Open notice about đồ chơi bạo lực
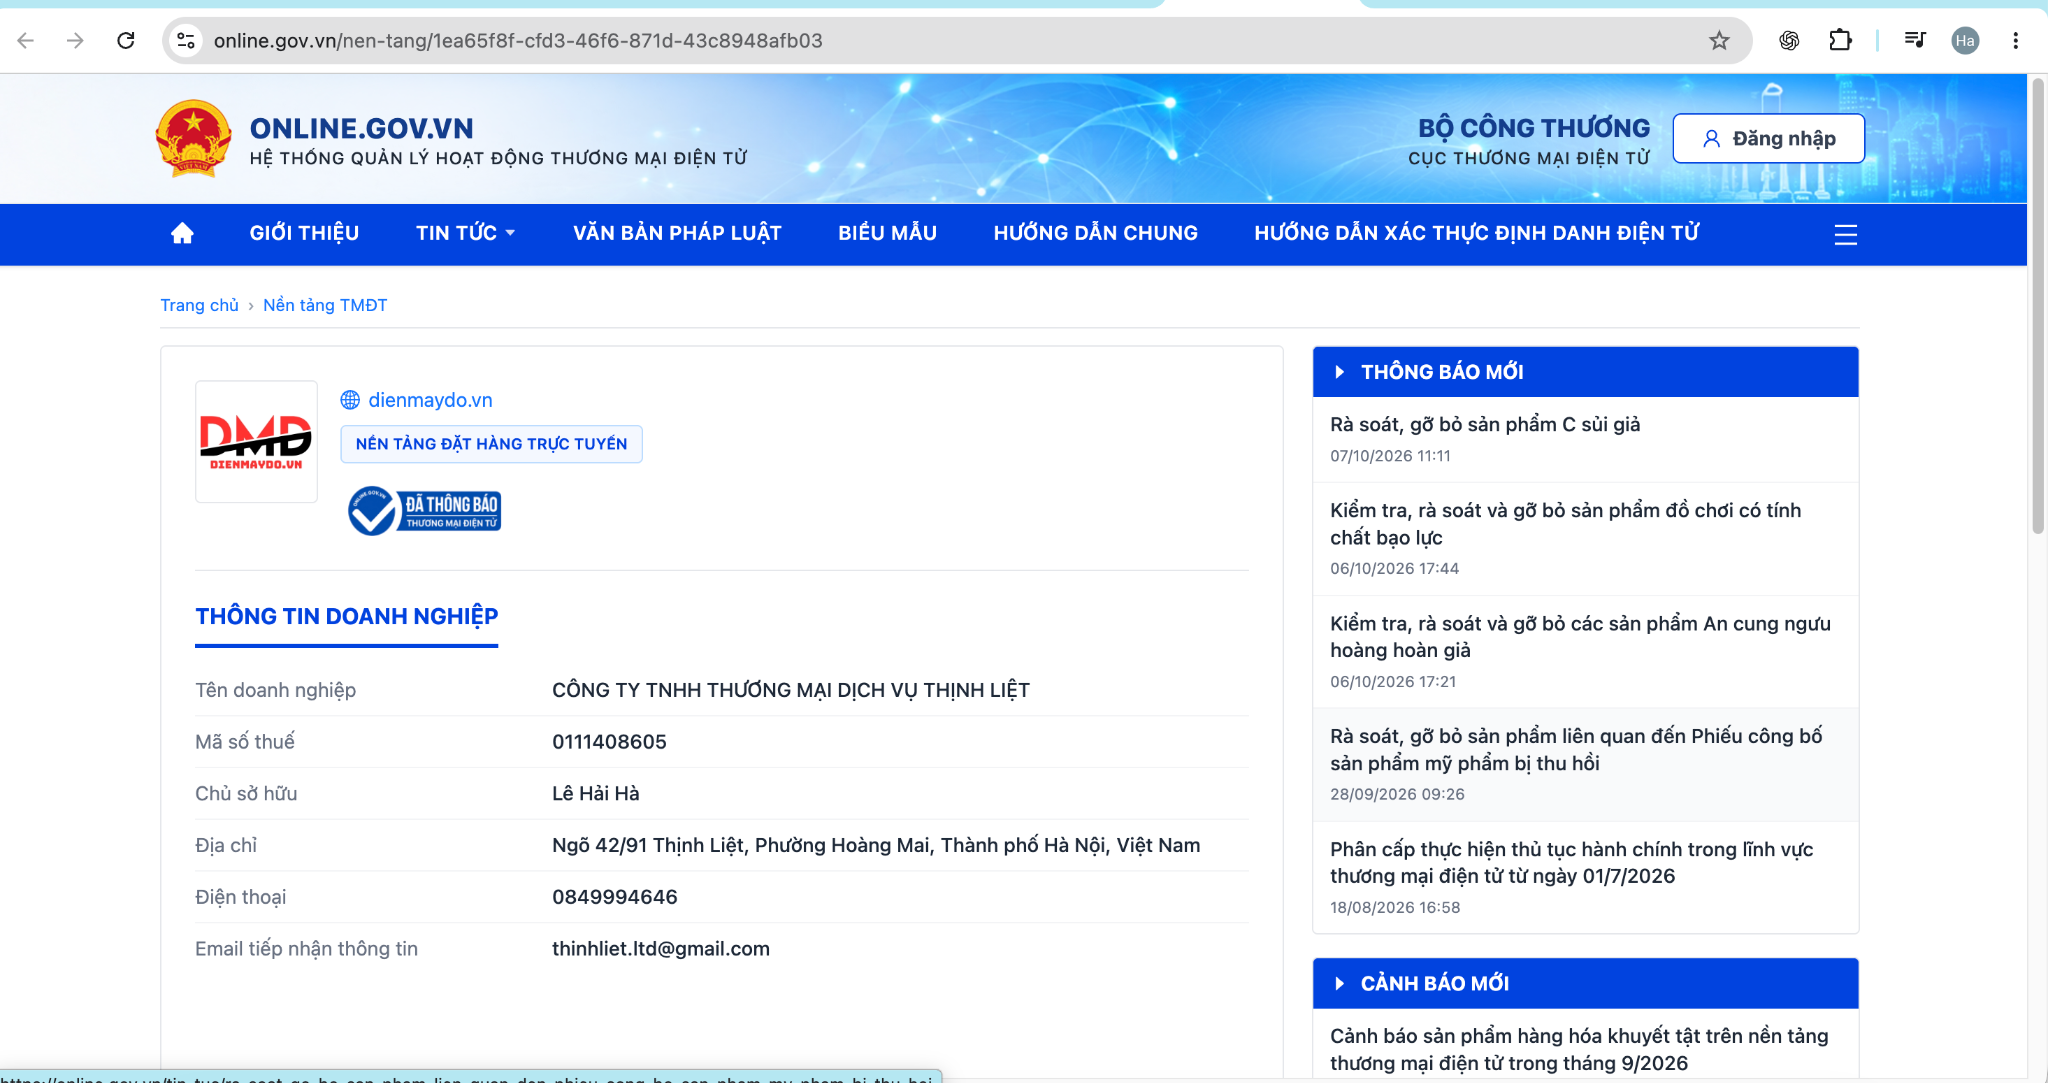The width and height of the screenshot is (2048, 1083). click(1565, 524)
